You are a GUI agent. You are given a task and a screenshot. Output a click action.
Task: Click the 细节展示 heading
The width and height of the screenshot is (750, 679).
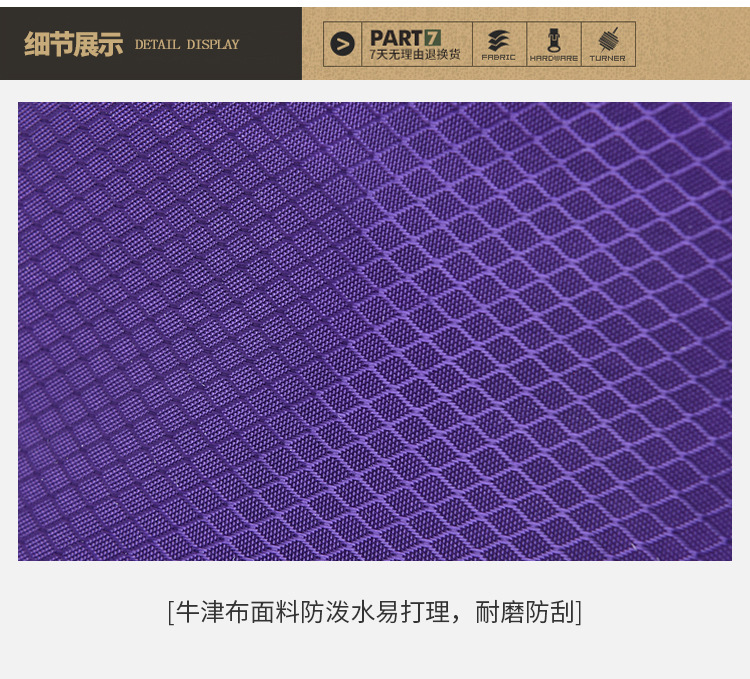click(73, 44)
